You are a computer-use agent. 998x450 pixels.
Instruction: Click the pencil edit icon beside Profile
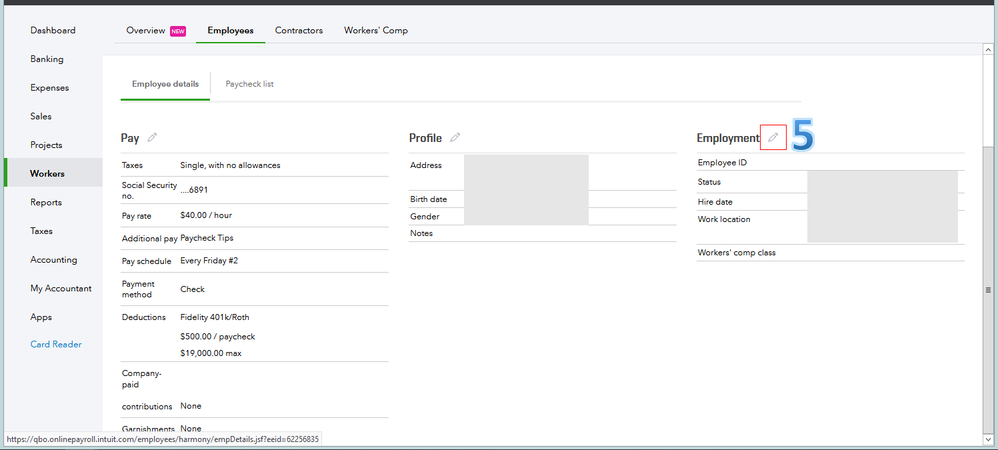pyautogui.click(x=455, y=137)
